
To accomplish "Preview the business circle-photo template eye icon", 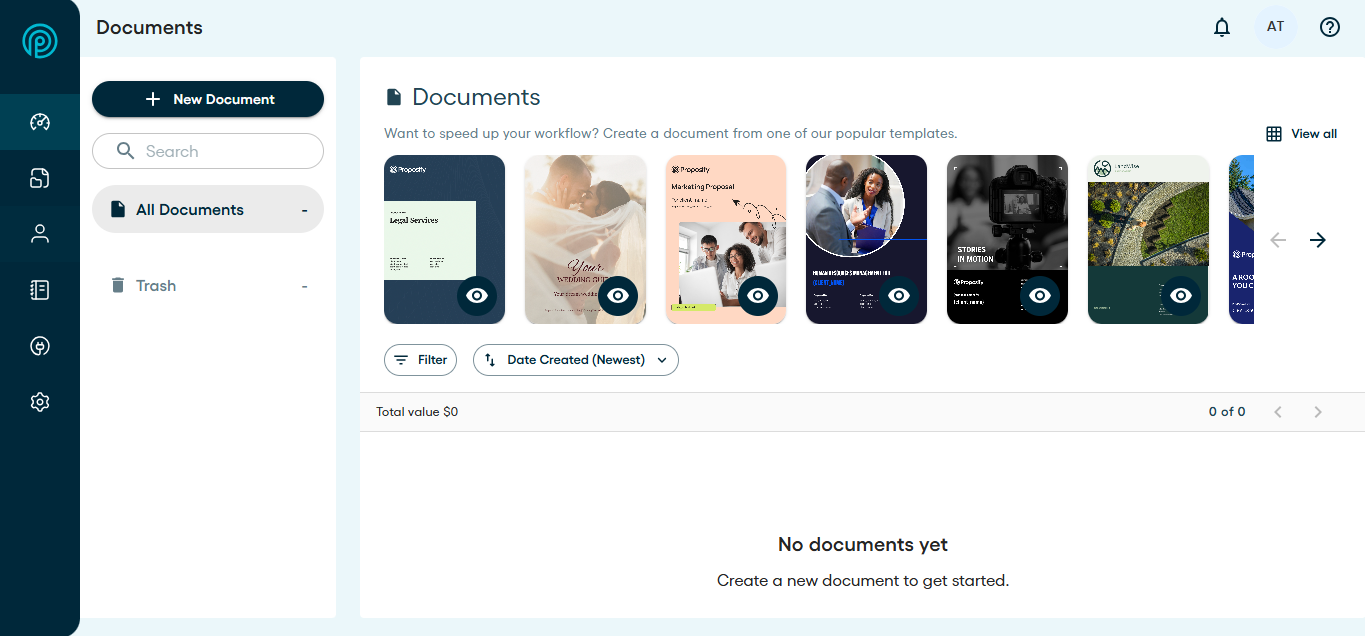I will point(899,296).
